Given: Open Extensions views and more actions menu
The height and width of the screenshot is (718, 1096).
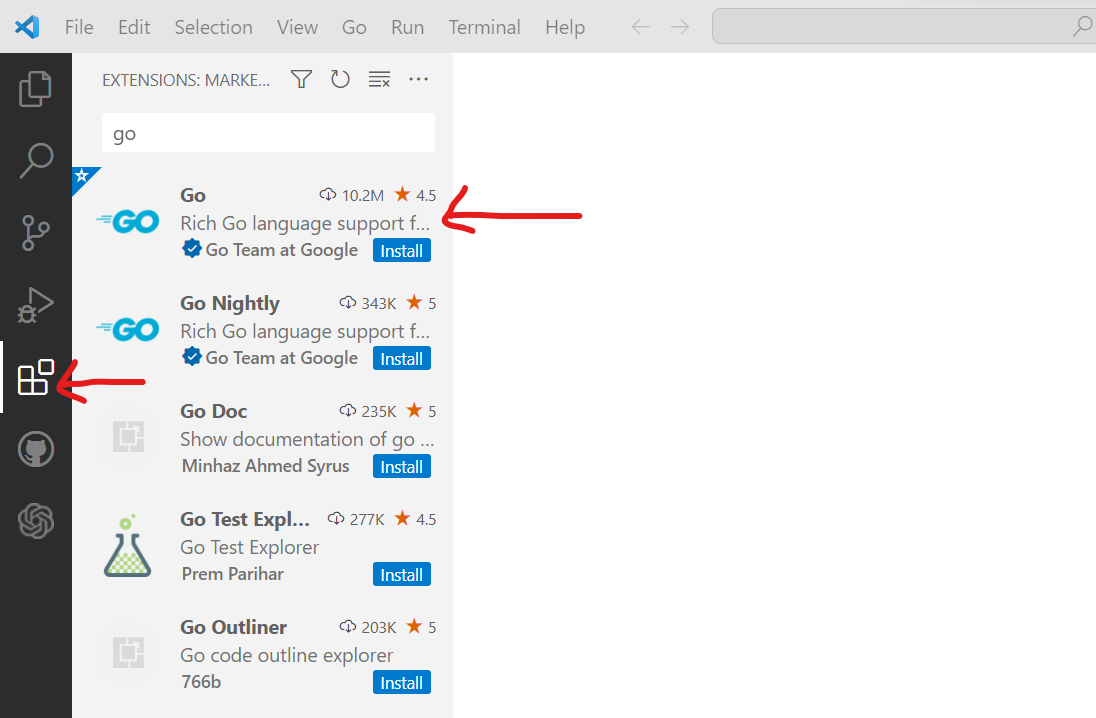Looking at the screenshot, I should (419, 79).
